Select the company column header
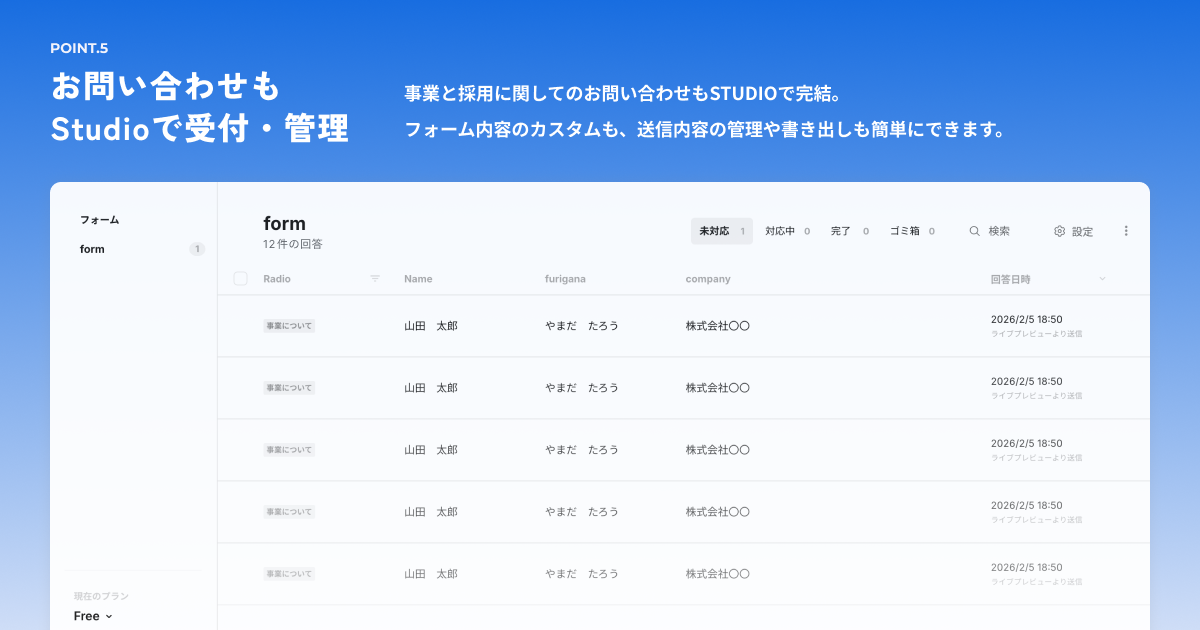 coord(708,279)
